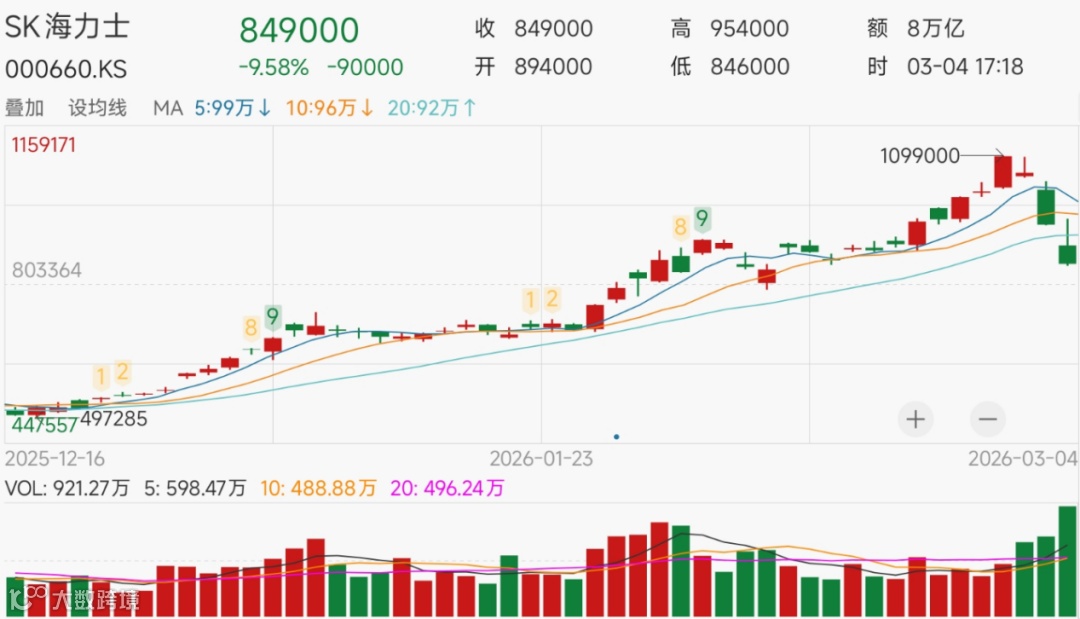
Task: Click the 2026-03-04 end date label
Action: point(1023,459)
